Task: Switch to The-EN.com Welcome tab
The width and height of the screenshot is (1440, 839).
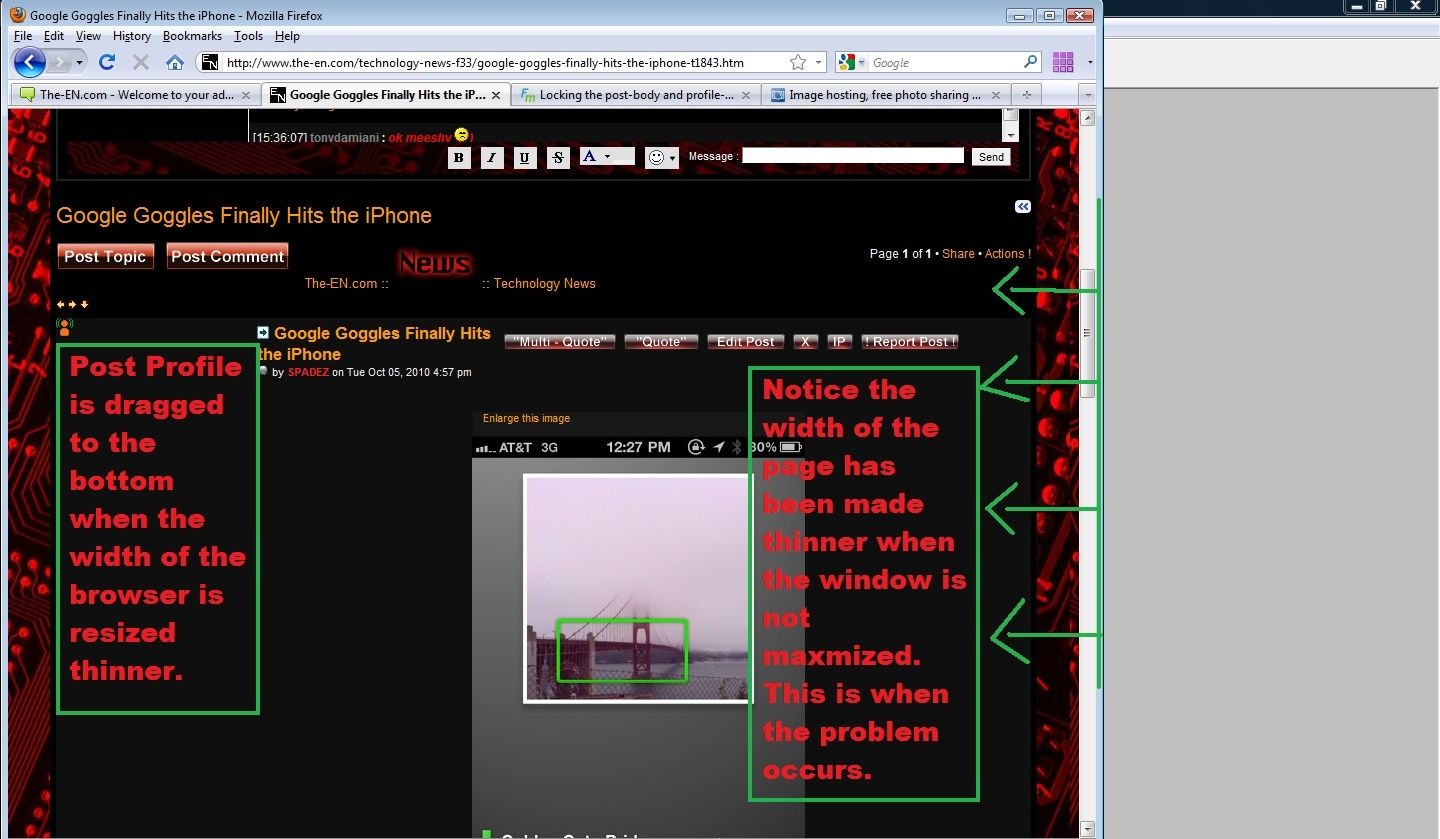Action: [x=135, y=95]
